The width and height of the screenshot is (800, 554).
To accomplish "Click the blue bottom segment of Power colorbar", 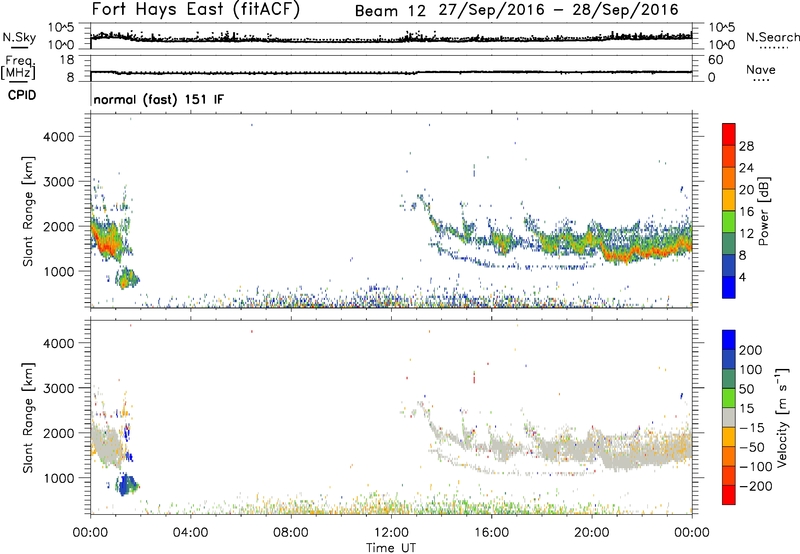I will pyautogui.click(x=729, y=287).
